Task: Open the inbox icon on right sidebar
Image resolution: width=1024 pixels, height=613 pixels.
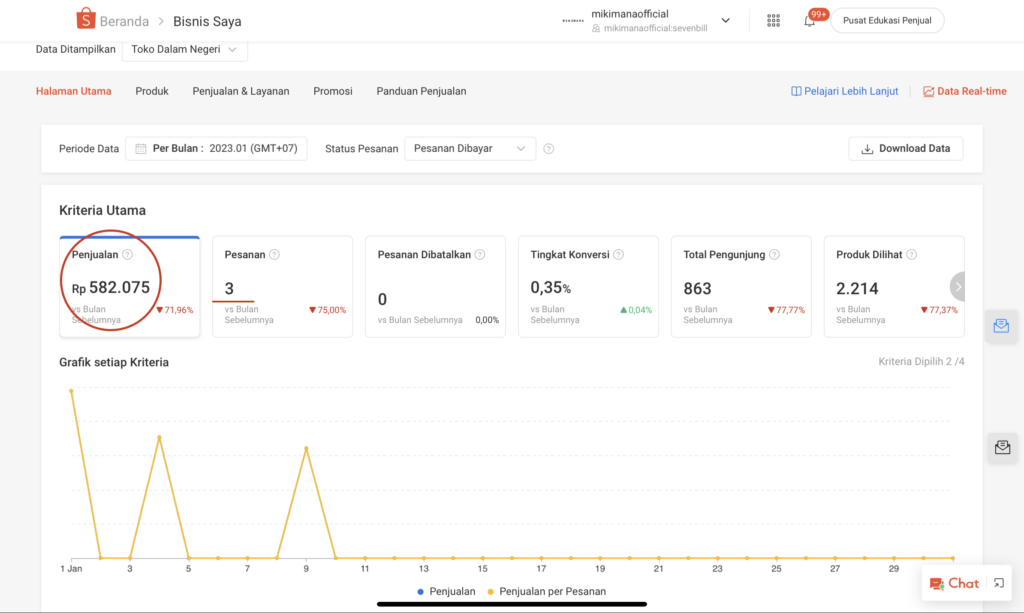Action: [1001, 326]
